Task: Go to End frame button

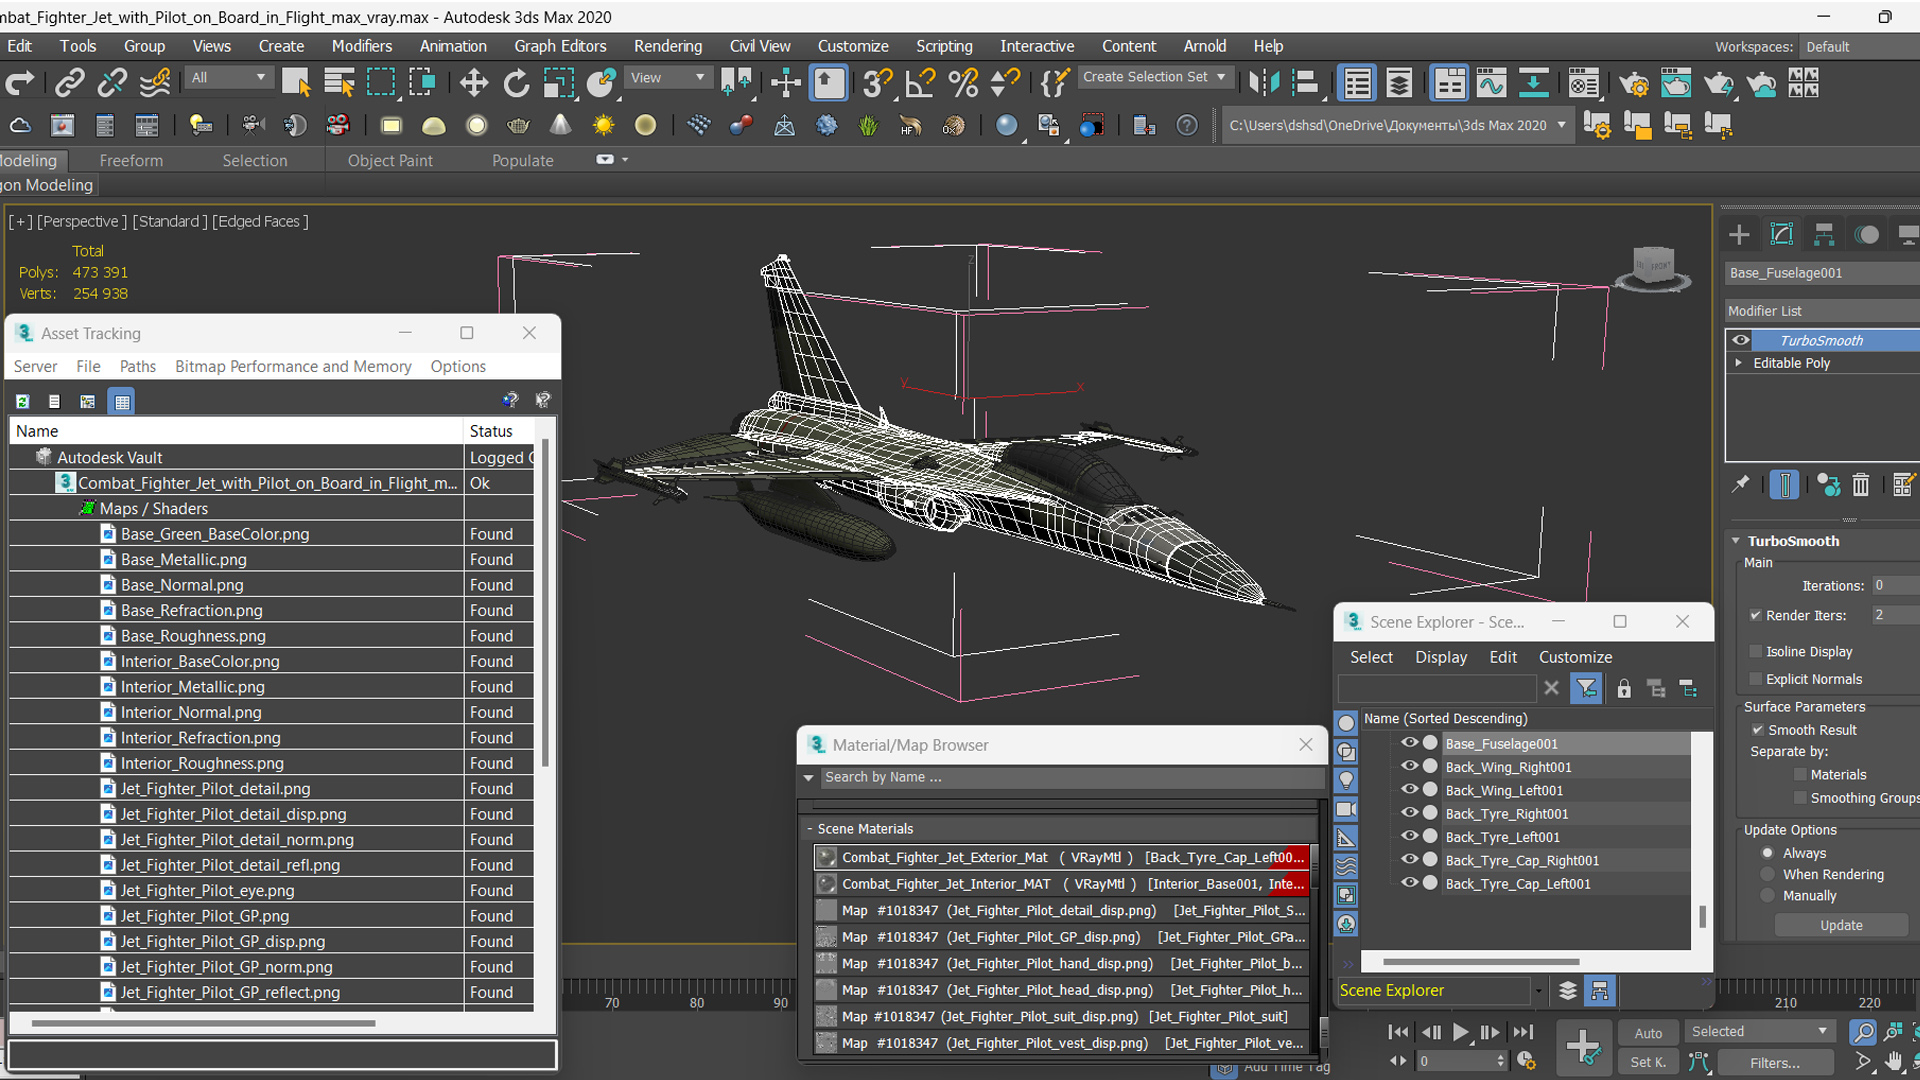Action: click(x=1523, y=1032)
